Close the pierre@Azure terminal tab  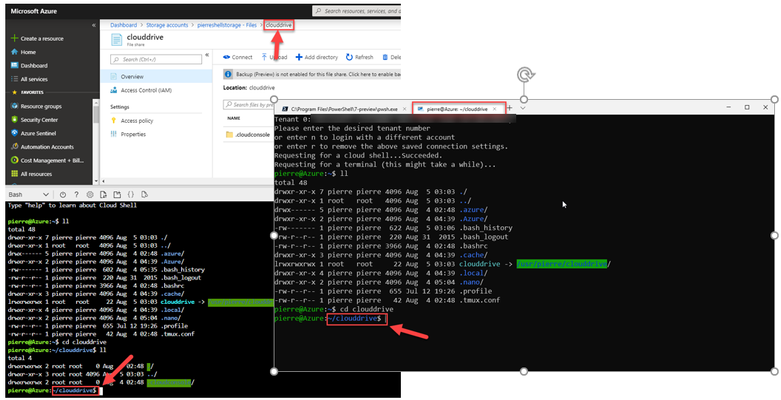[x=495, y=109]
